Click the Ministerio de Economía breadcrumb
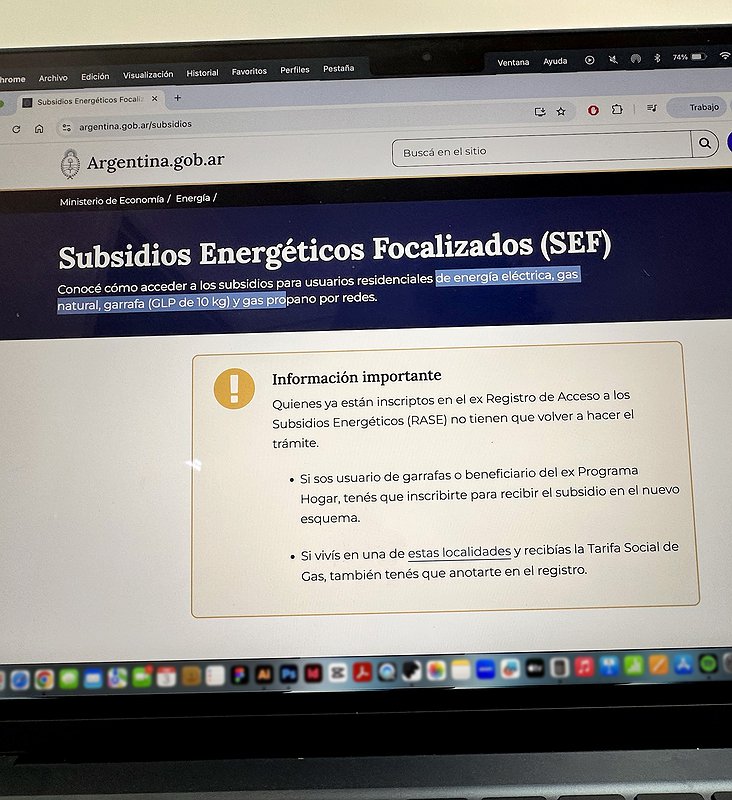This screenshot has height=800, width=732. coord(111,200)
